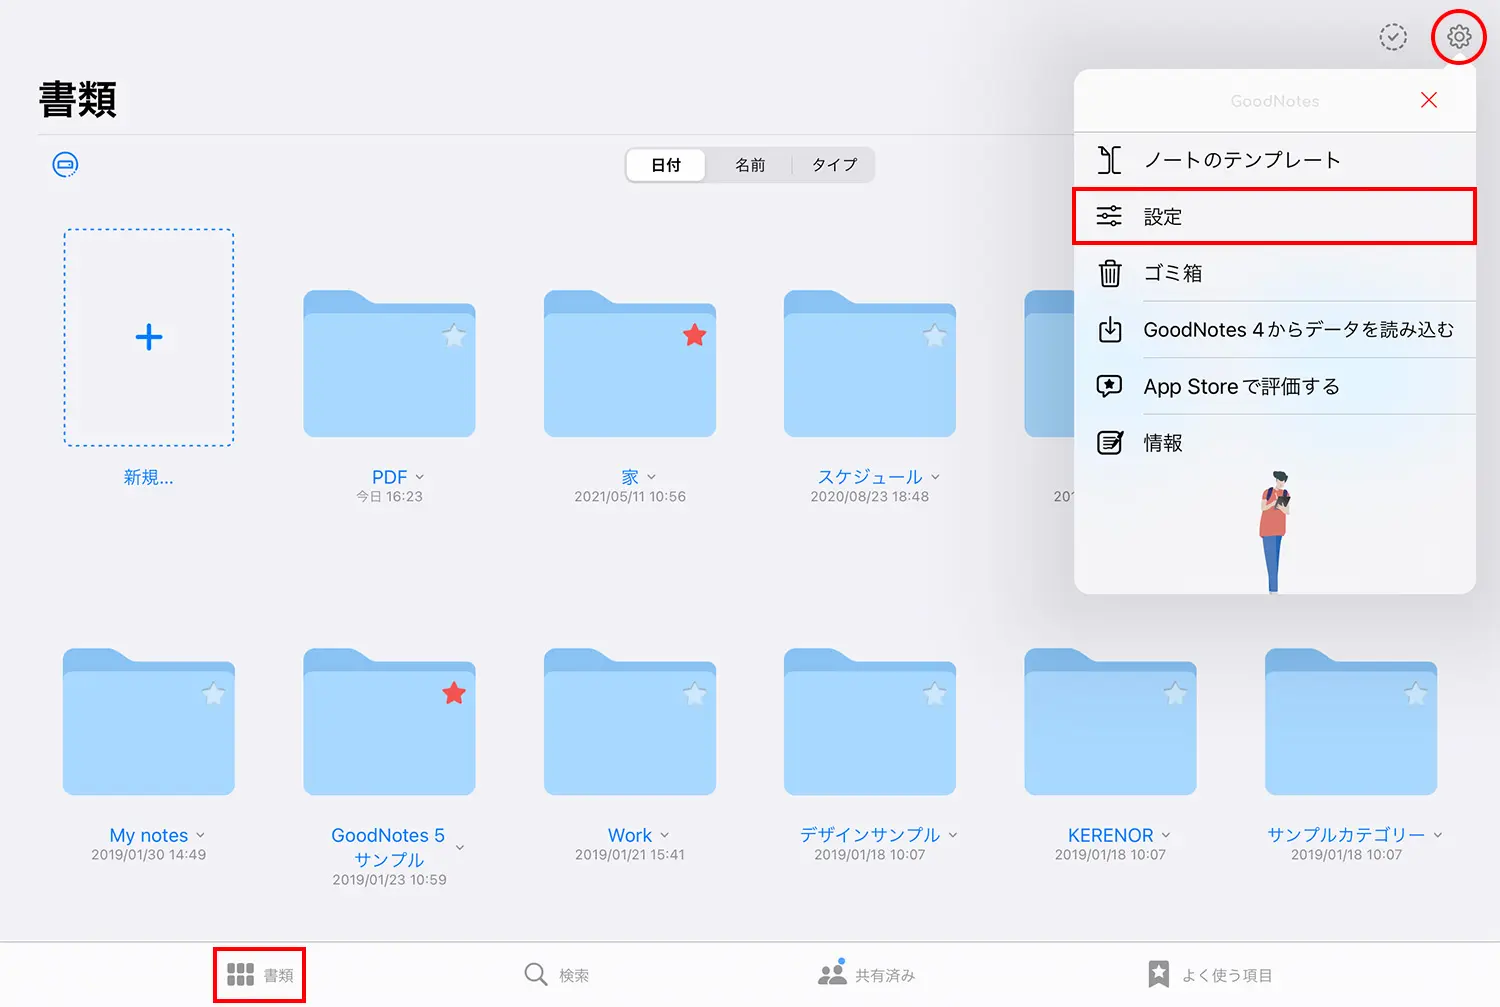Screen dimensions: 1500x1007
Task: Tap the ゴミ箱 trash can icon
Action: click(1110, 273)
